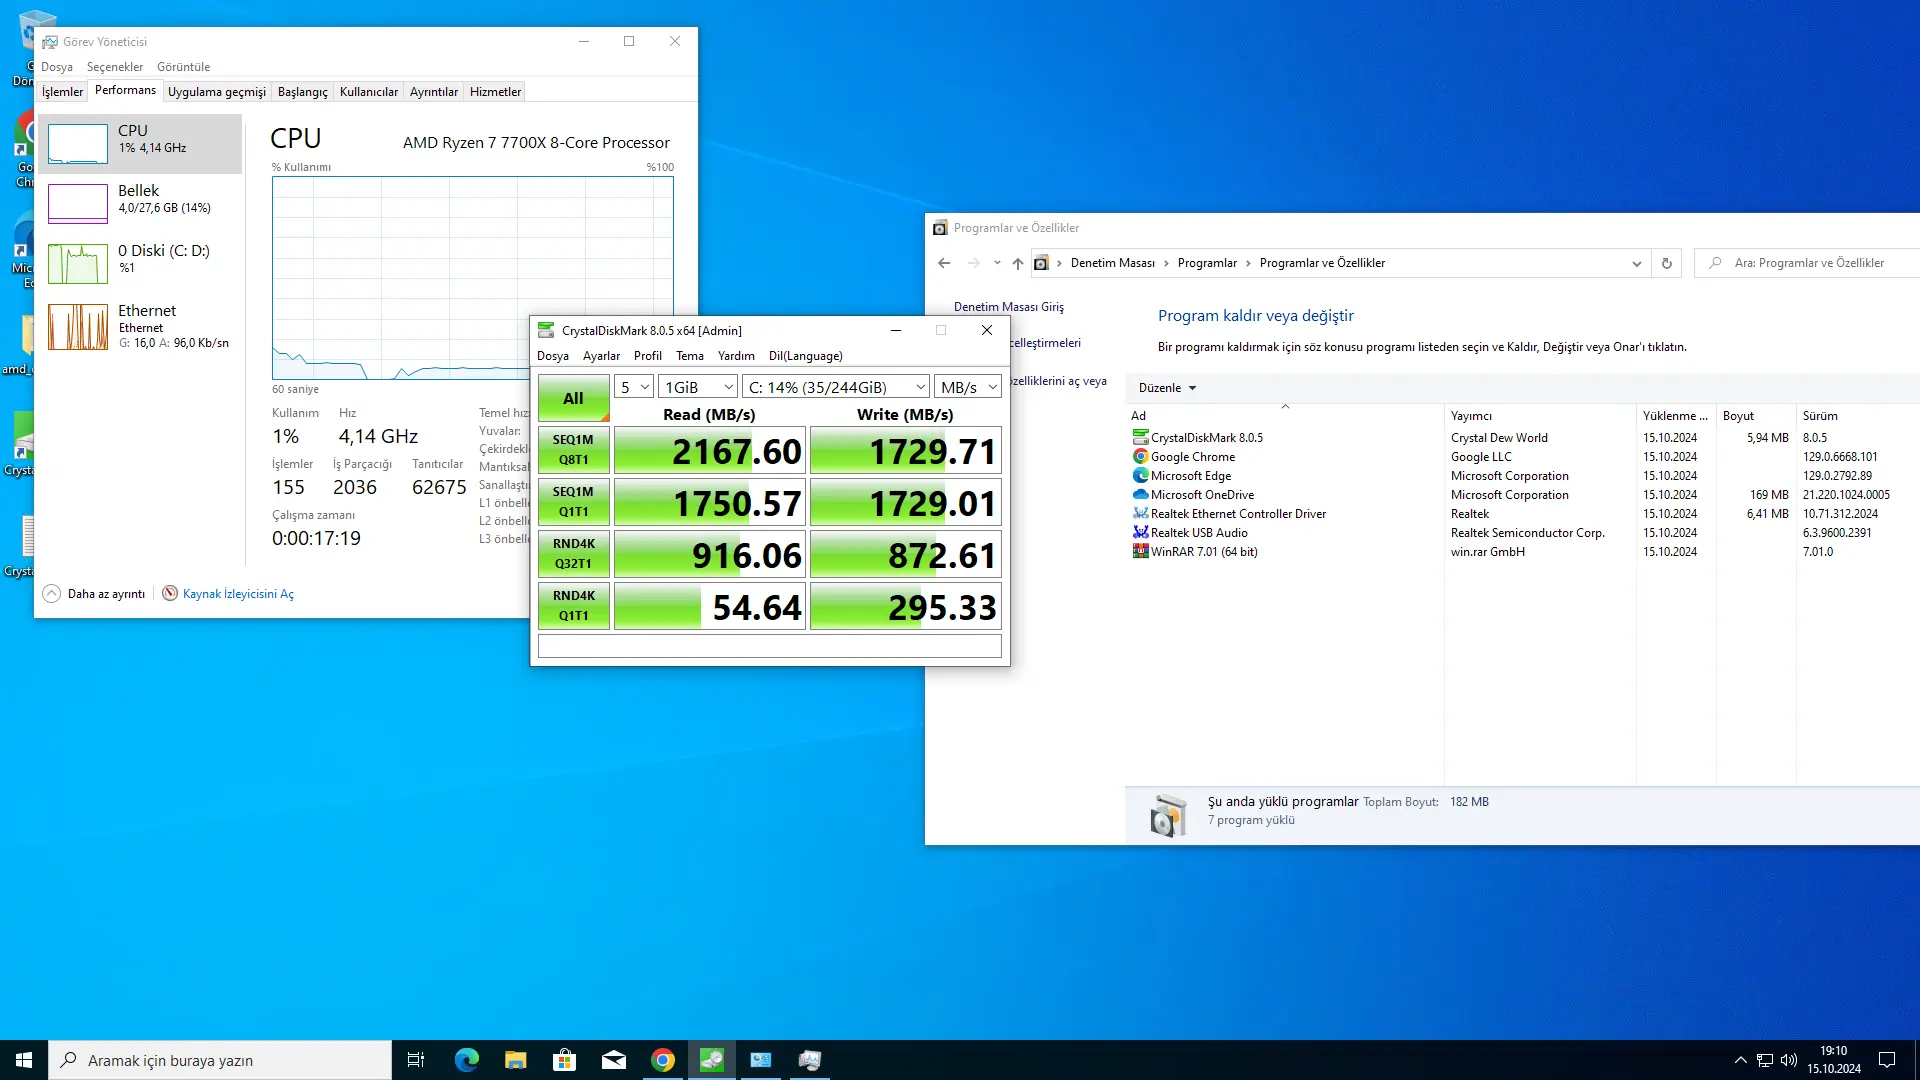Image resolution: width=1920 pixels, height=1080 pixels.
Task: Run the SEQ1M Q1T1 benchmark
Action: [574, 502]
